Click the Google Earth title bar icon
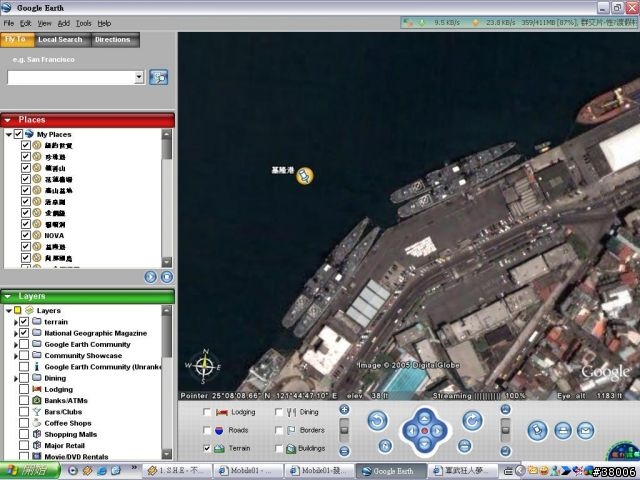 pyautogui.click(x=6, y=7)
